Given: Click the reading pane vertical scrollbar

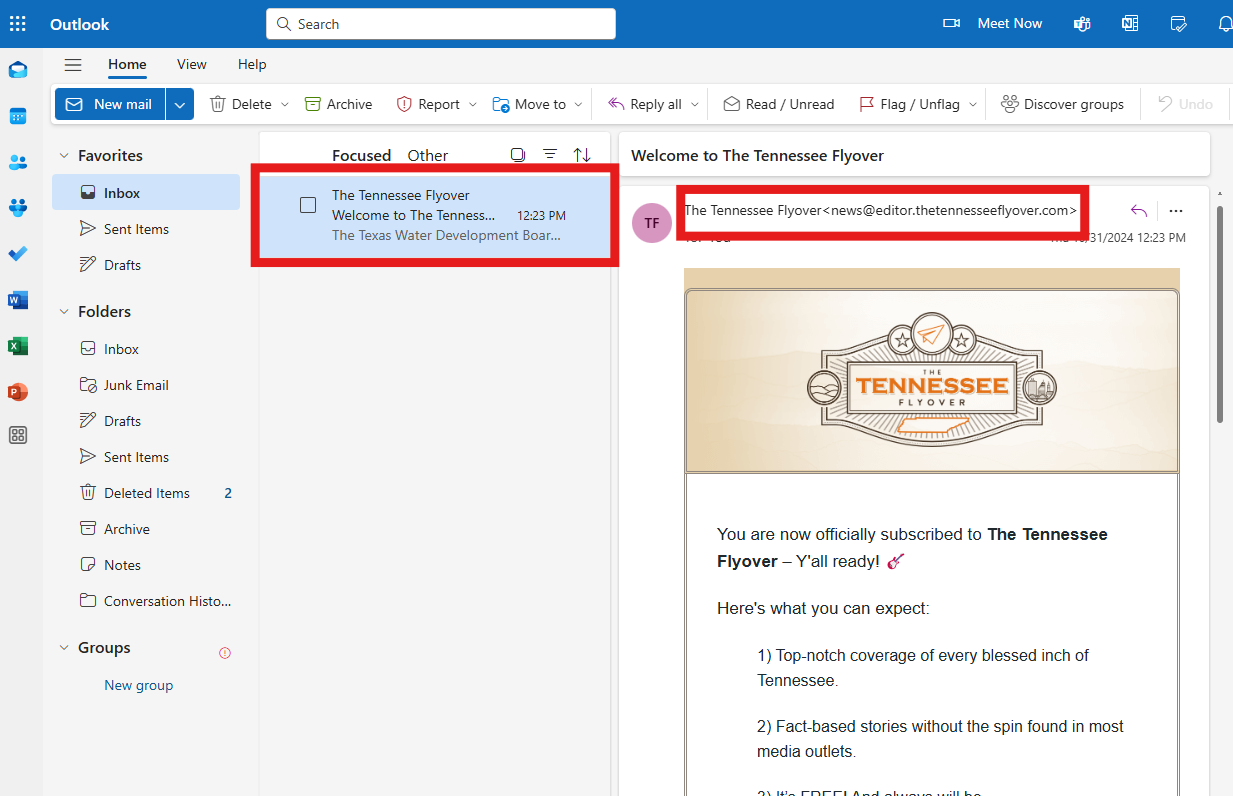Looking at the screenshot, I should [1220, 315].
